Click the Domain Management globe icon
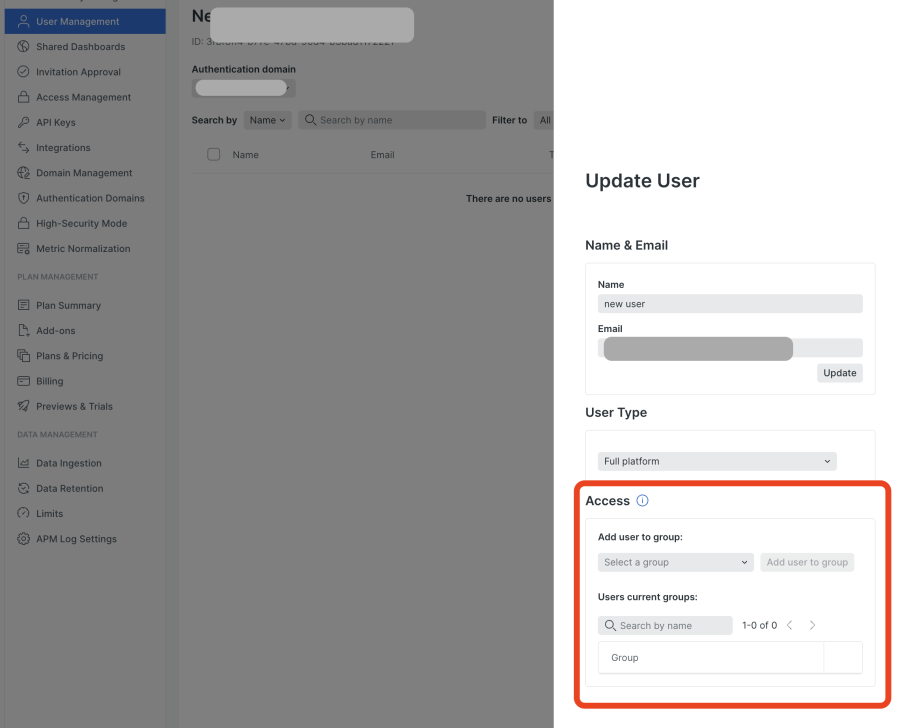 (x=20, y=172)
